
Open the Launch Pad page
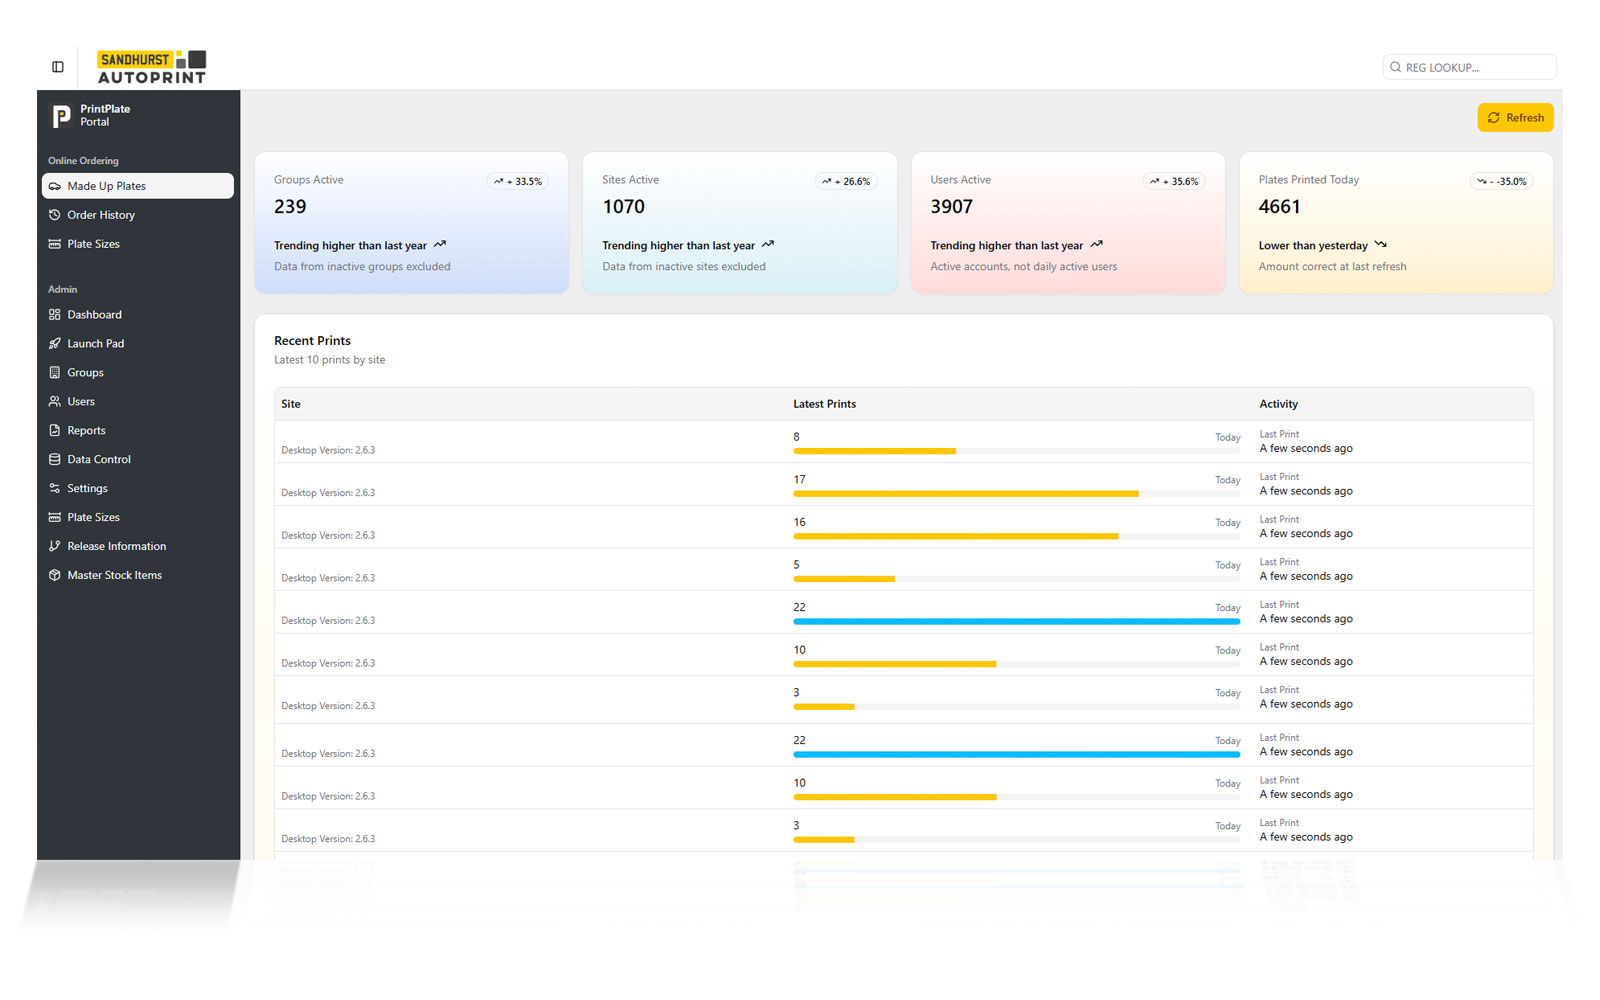pyautogui.click(x=138, y=344)
